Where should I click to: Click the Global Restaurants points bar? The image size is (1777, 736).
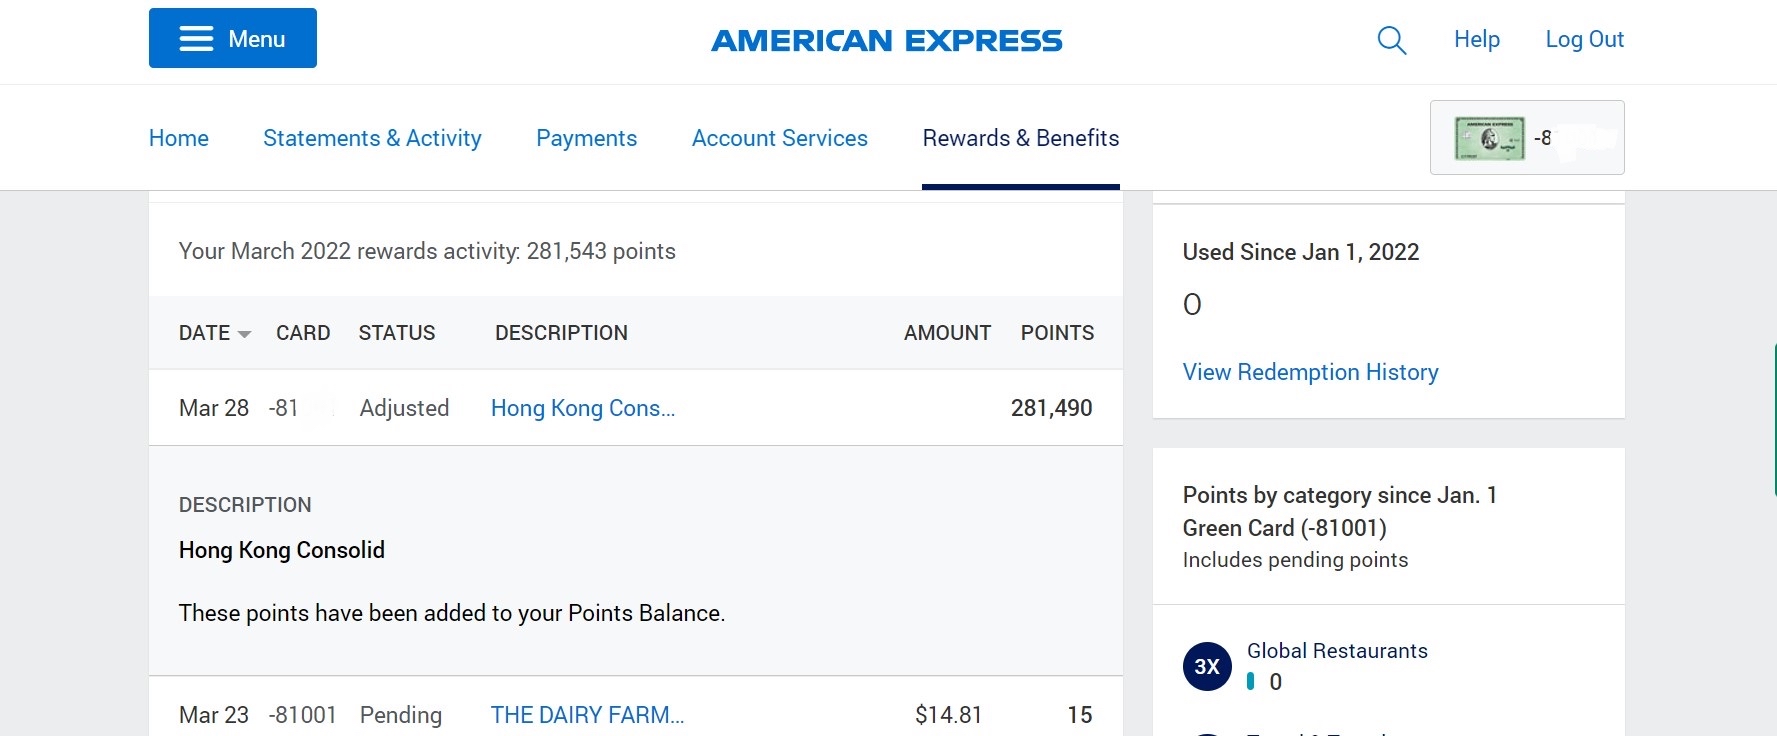click(x=1250, y=682)
